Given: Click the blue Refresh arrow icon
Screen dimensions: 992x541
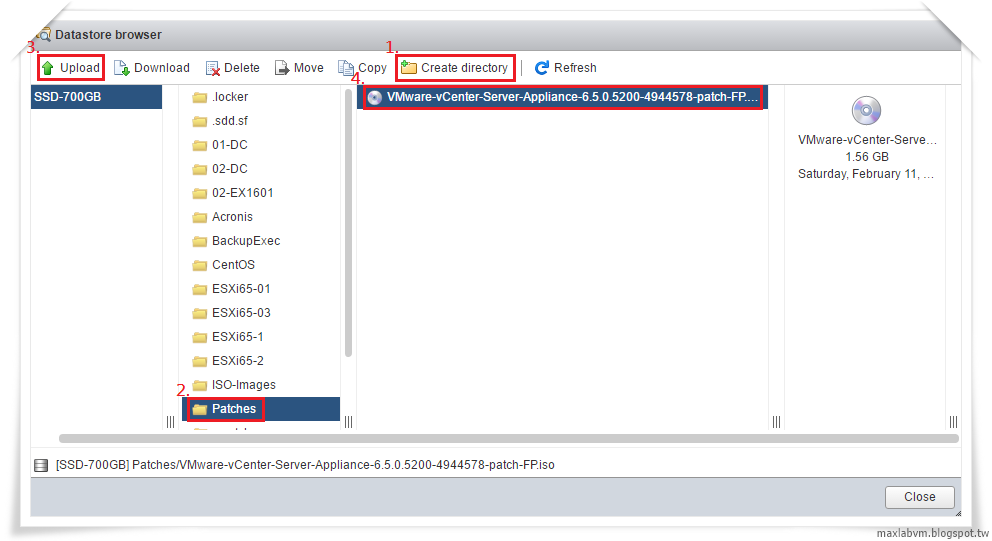Looking at the screenshot, I should click(x=542, y=68).
